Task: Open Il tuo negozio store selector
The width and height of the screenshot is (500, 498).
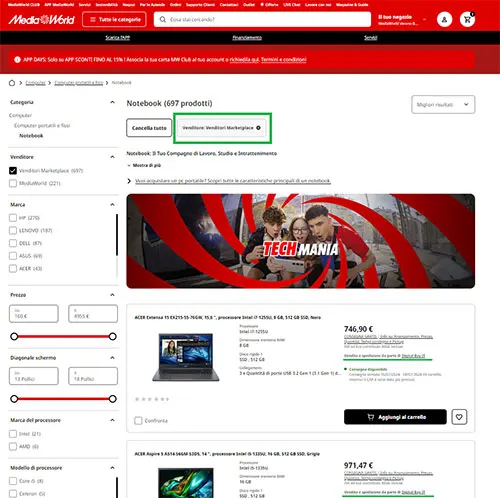Action: click(x=402, y=20)
